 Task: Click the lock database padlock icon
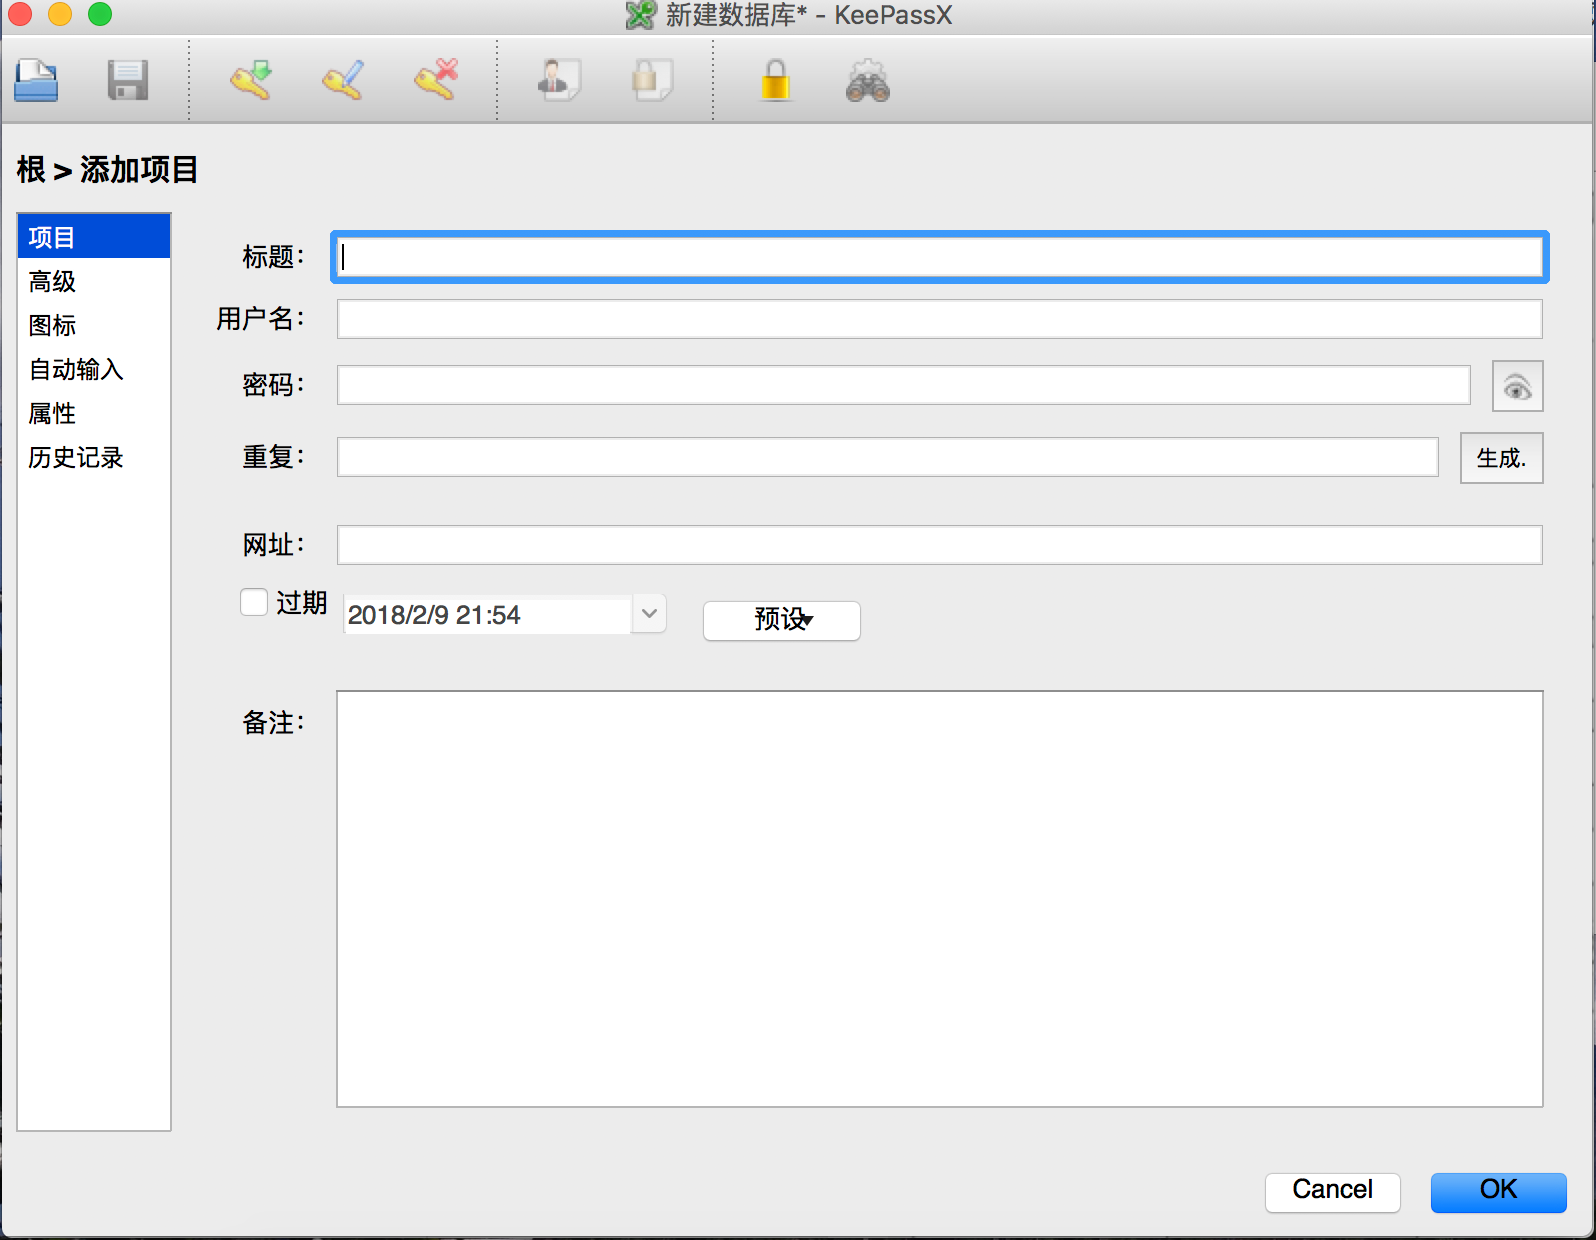coord(775,81)
